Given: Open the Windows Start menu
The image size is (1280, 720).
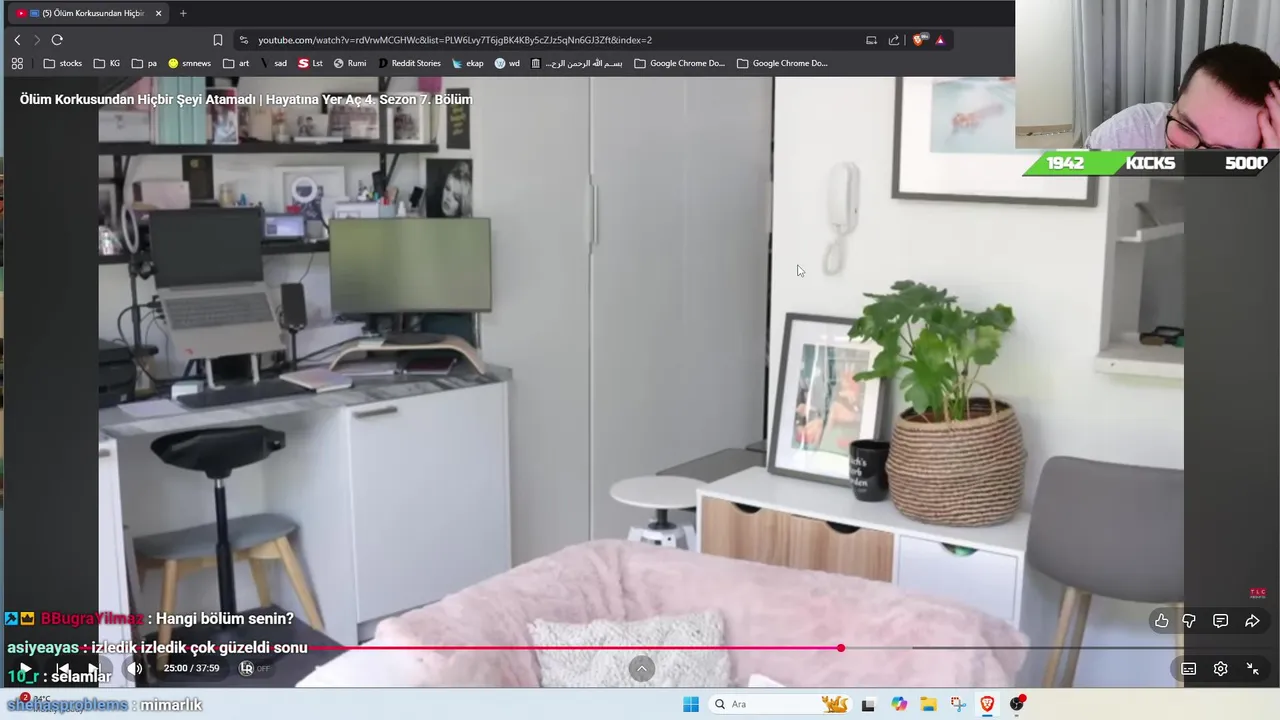Looking at the screenshot, I should (691, 704).
